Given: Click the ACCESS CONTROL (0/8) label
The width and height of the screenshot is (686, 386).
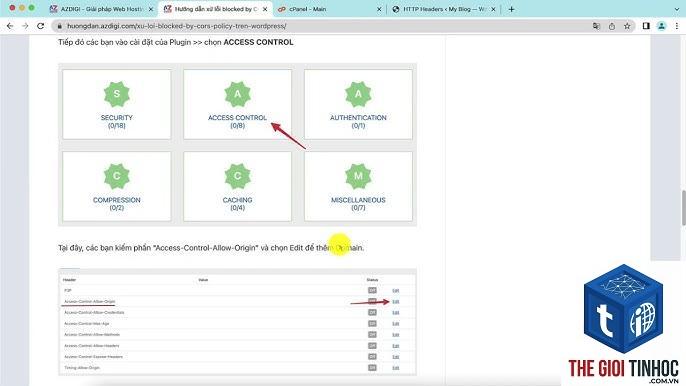Looking at the screenshot, I should pyautogui.click(x=238, y=121).
